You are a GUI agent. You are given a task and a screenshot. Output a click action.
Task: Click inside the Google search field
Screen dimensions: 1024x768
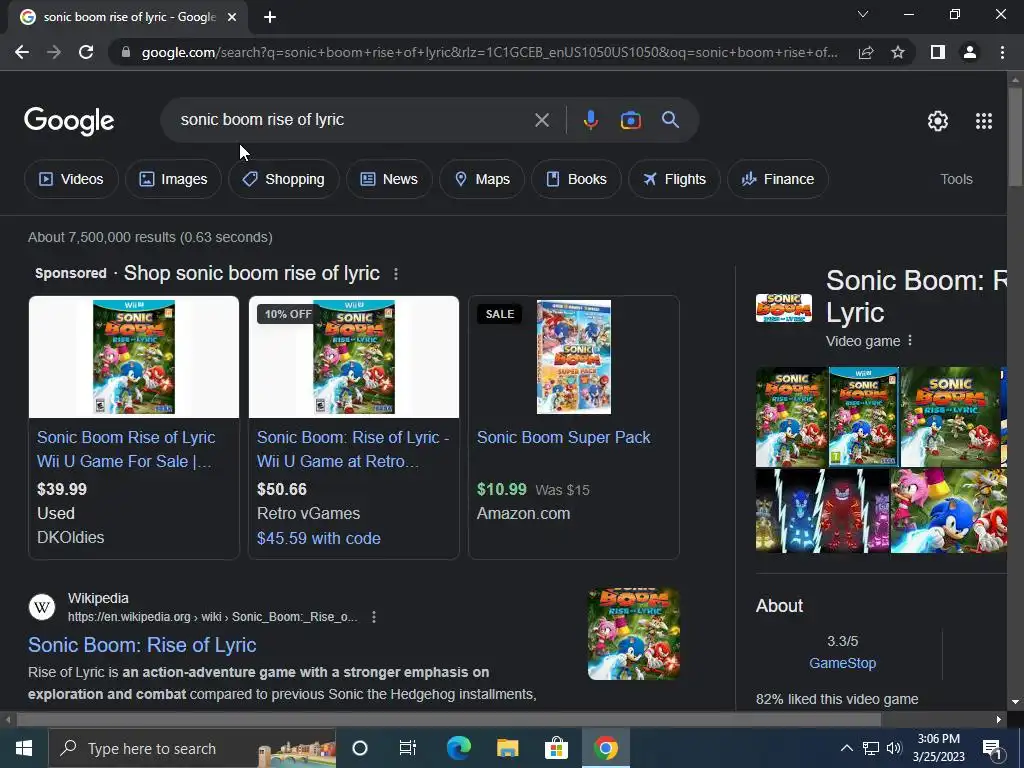(353, 120)
